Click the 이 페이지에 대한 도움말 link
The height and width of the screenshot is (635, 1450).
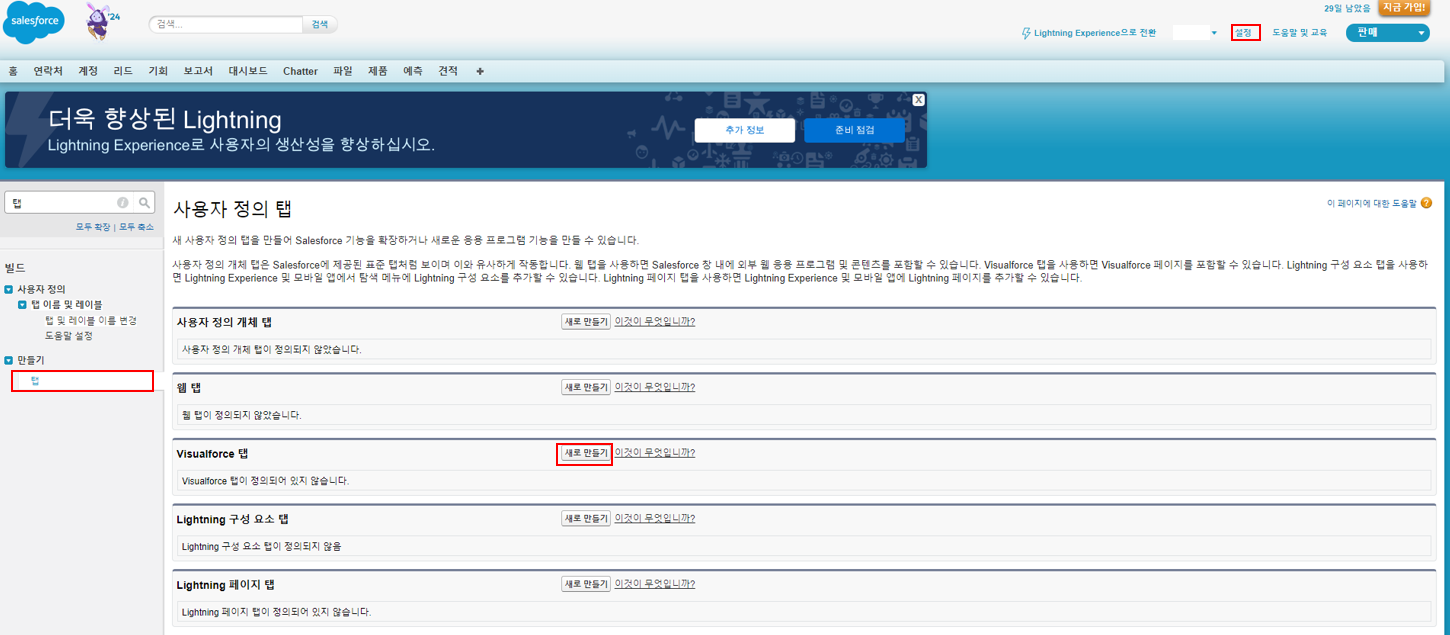1372,203
